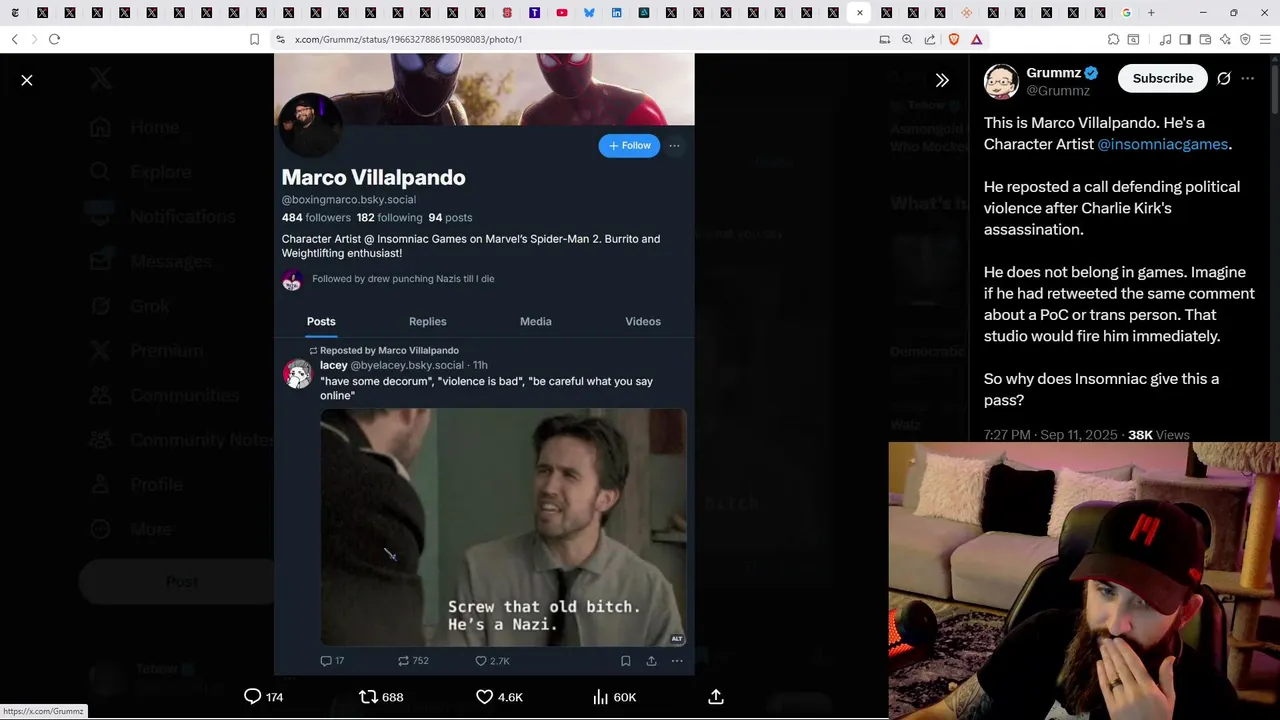
Task: Open the Extensions puzzle icon
Action: (1113, 39)
